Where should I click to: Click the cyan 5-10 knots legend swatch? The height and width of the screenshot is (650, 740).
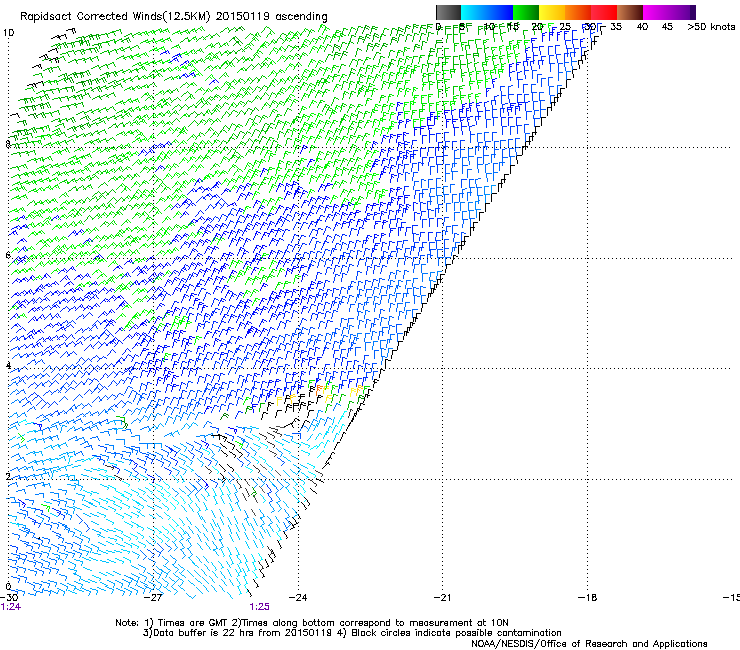(x=474, y=12)
